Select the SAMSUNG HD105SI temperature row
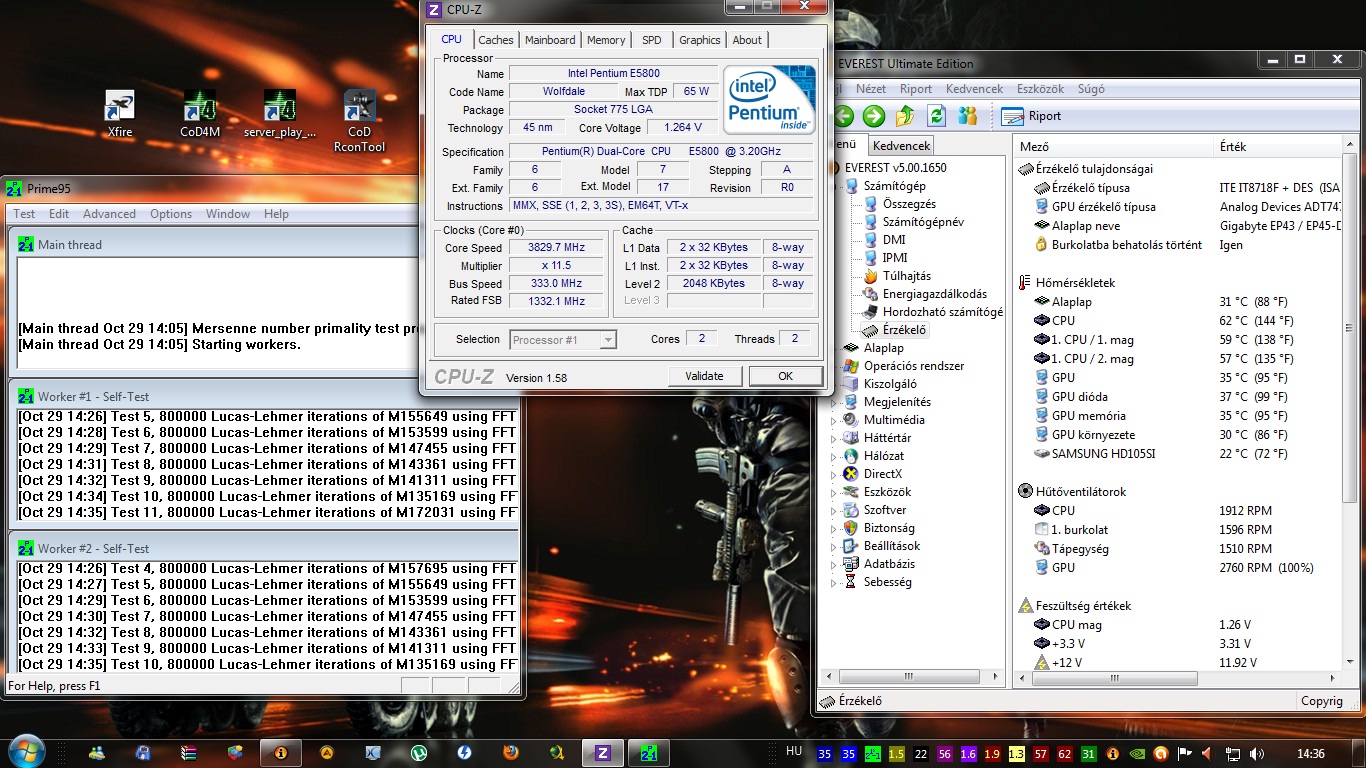This screenshot has height=768, width=1366. pos(1177,454)
